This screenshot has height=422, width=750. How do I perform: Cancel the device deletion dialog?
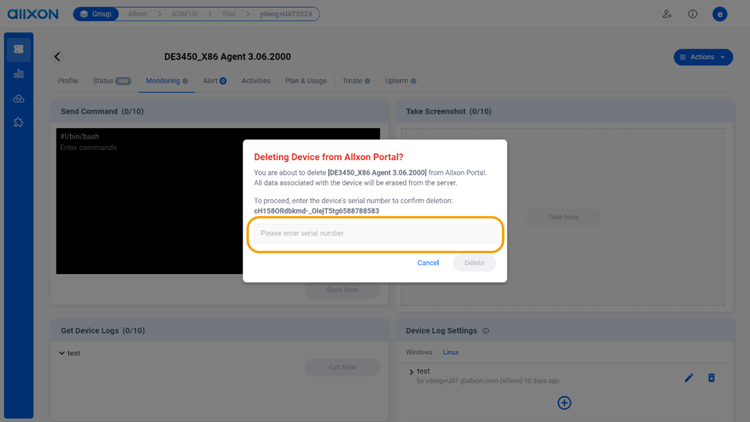[428, 263]
